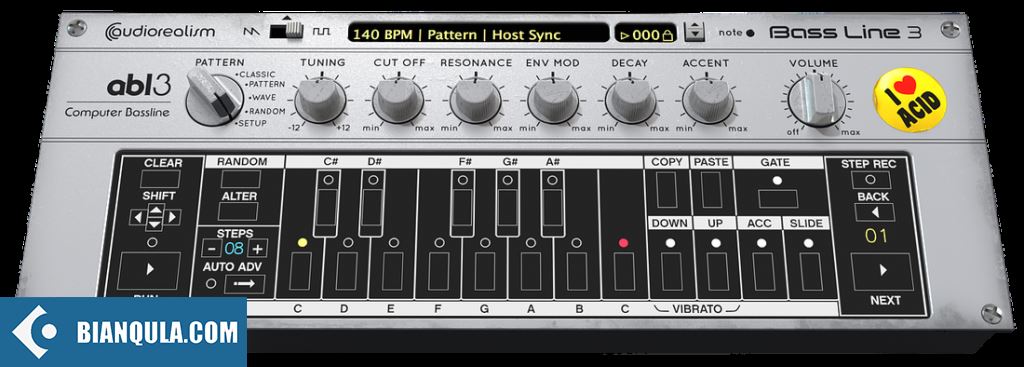
Task: Click the BACK step arrow button
Action: pos(874,212)
